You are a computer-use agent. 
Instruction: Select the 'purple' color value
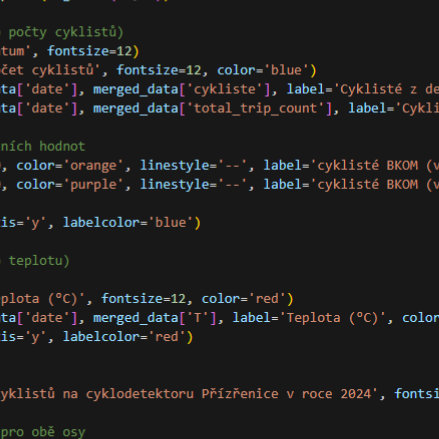[x=94, y=185]
